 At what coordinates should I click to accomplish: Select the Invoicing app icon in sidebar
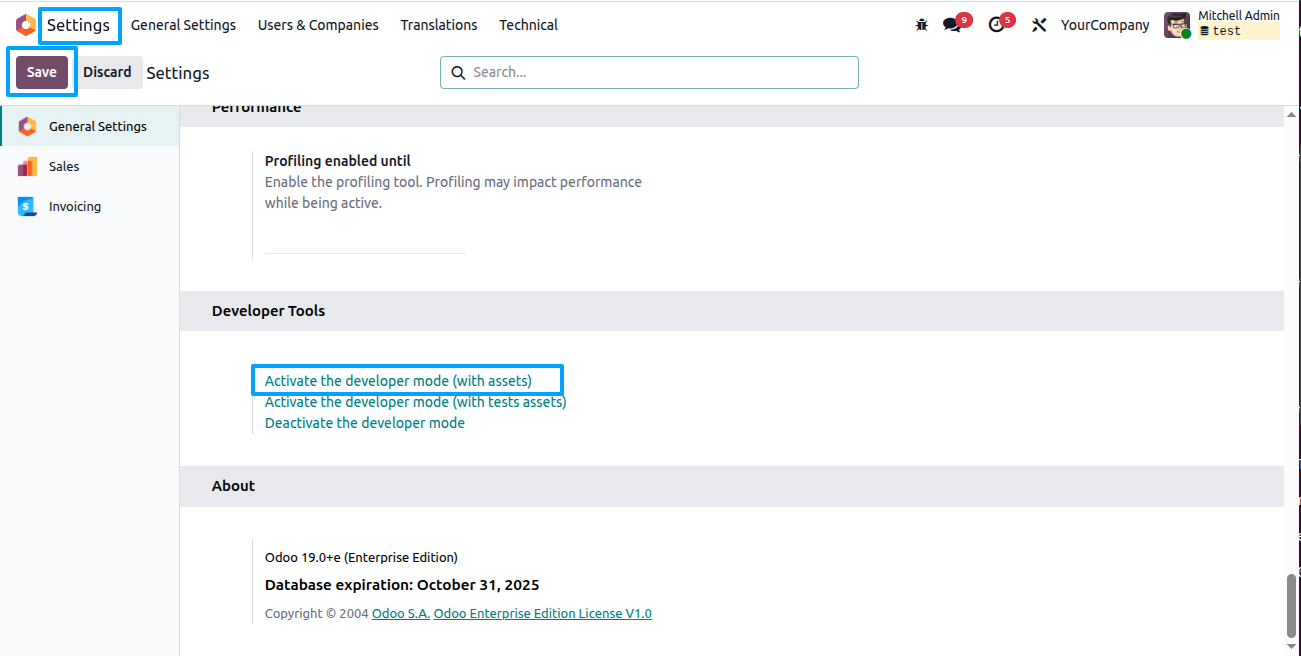[27, 207]
